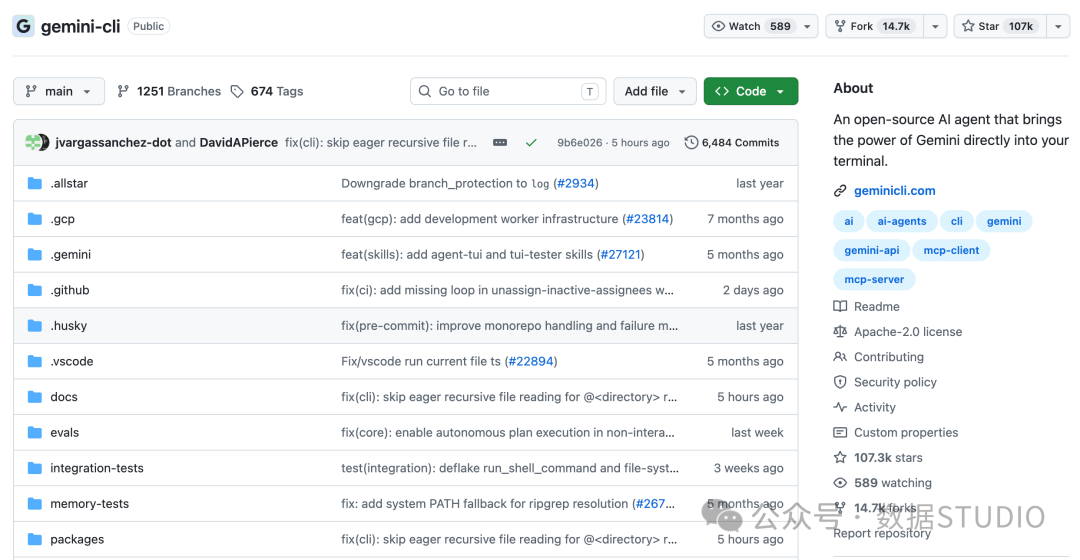
Task: Open the memory-tests folder name
Action: tap(89, 504)
